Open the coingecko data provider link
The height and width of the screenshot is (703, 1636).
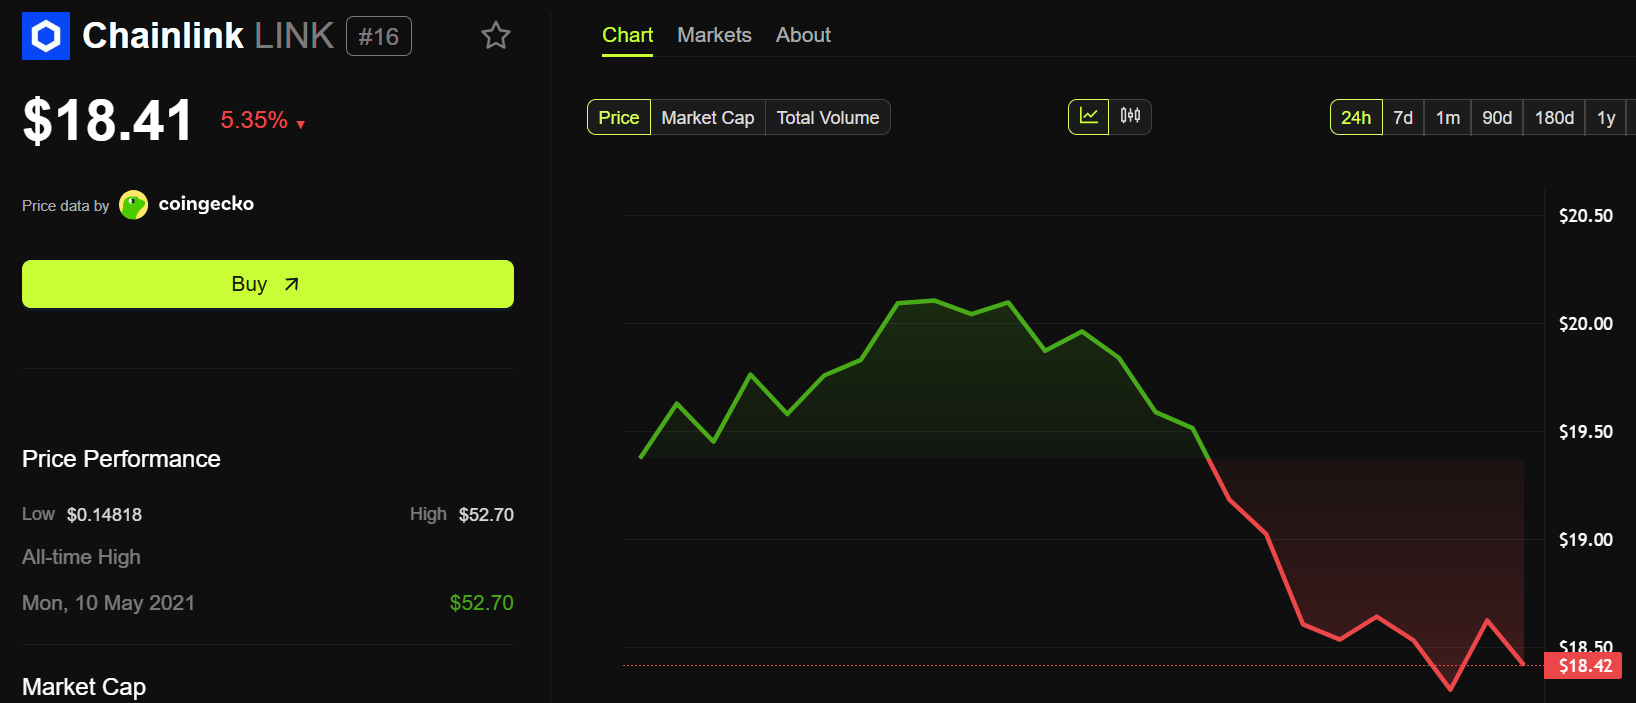click(187, 204)
